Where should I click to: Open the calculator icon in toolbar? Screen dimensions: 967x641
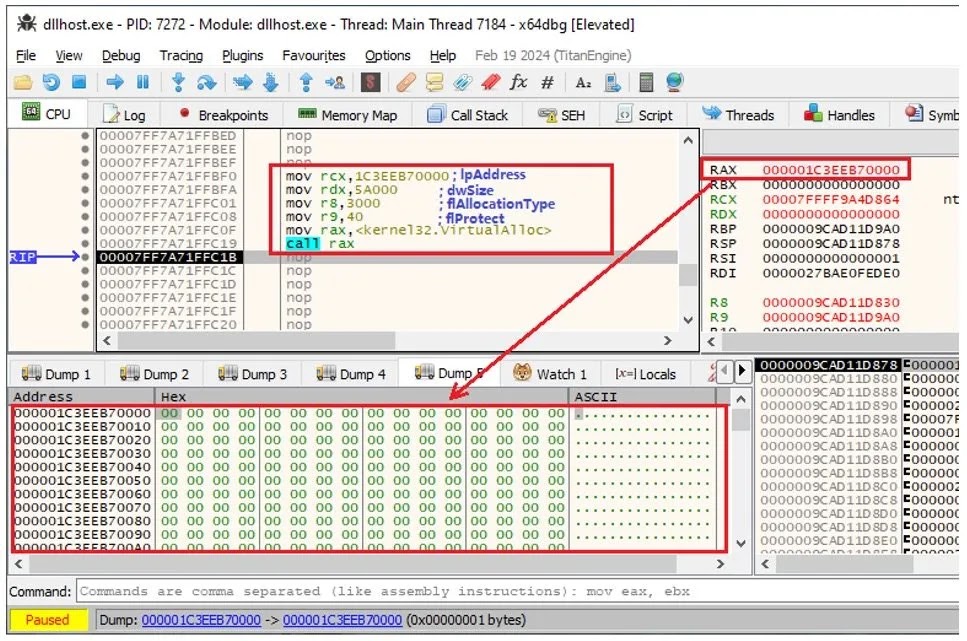click(646, 82)
